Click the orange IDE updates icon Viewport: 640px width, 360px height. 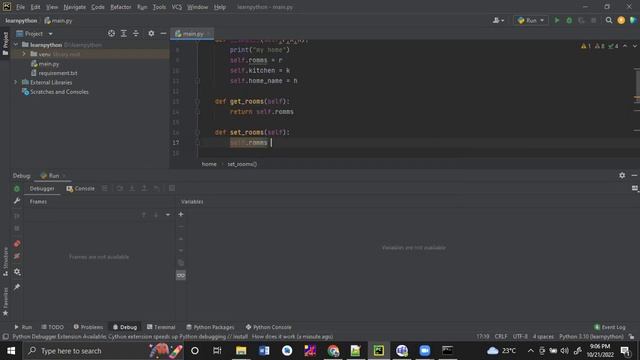(621, 20)
